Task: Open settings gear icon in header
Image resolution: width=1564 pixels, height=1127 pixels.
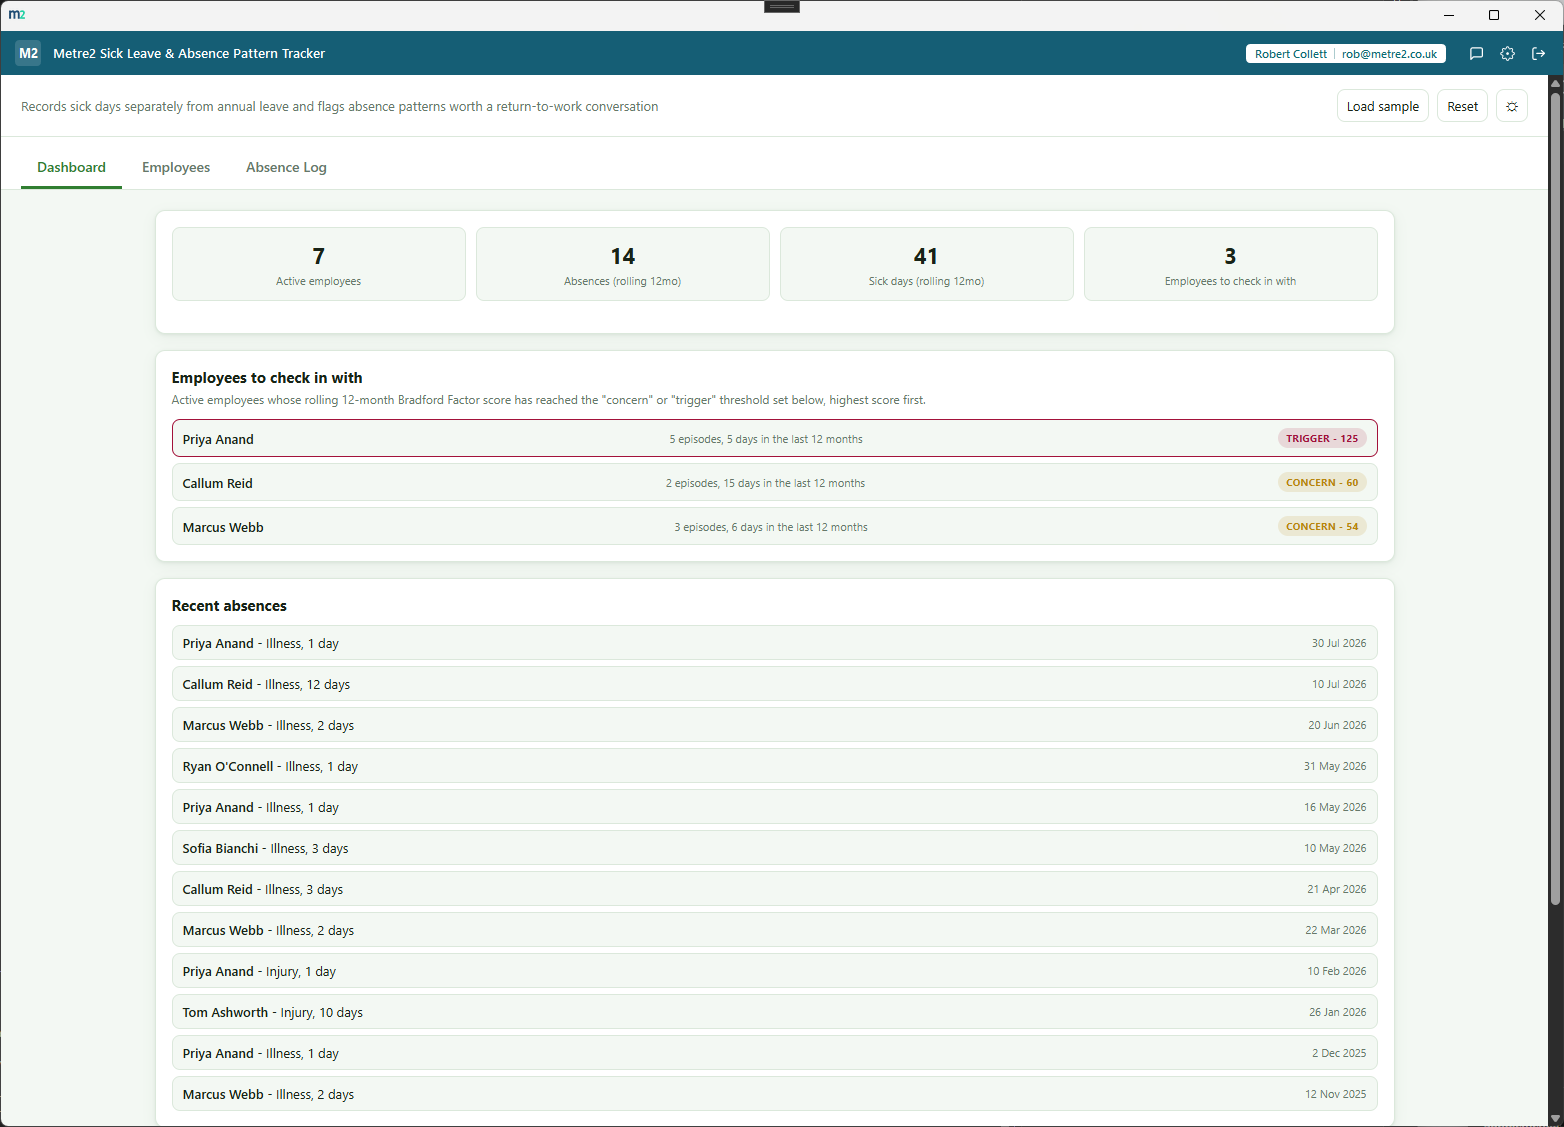Action: pos(1507,54)
